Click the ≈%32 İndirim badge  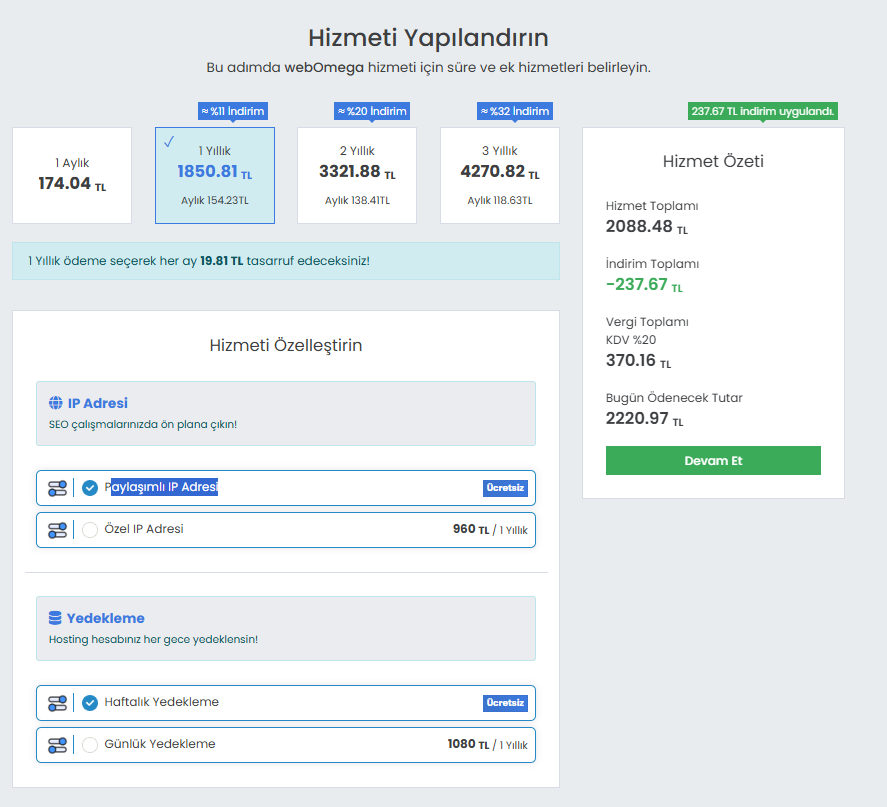pos(515,111)
